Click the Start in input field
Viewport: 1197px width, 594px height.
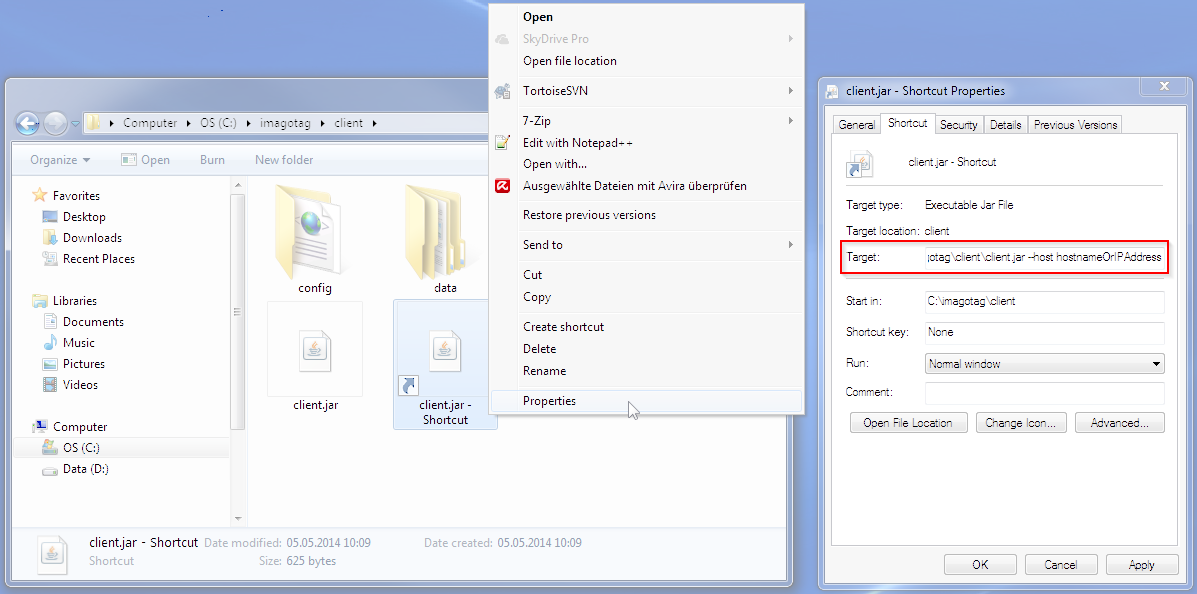point(1044,302)
